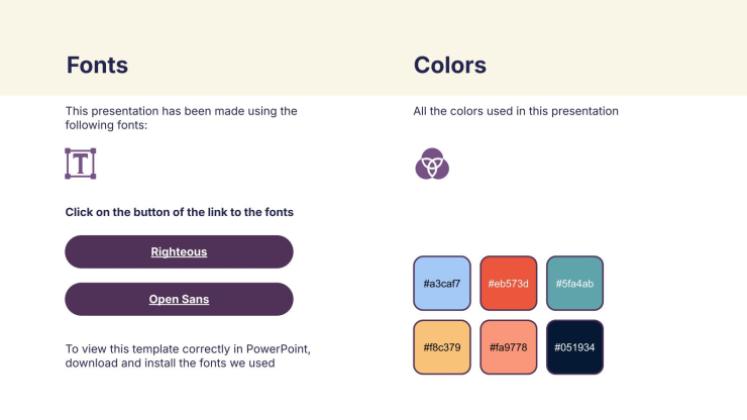The image size is (747, 420).
Task: Select the red-orange #eb573d swatch
Action: tap(508, 283)
